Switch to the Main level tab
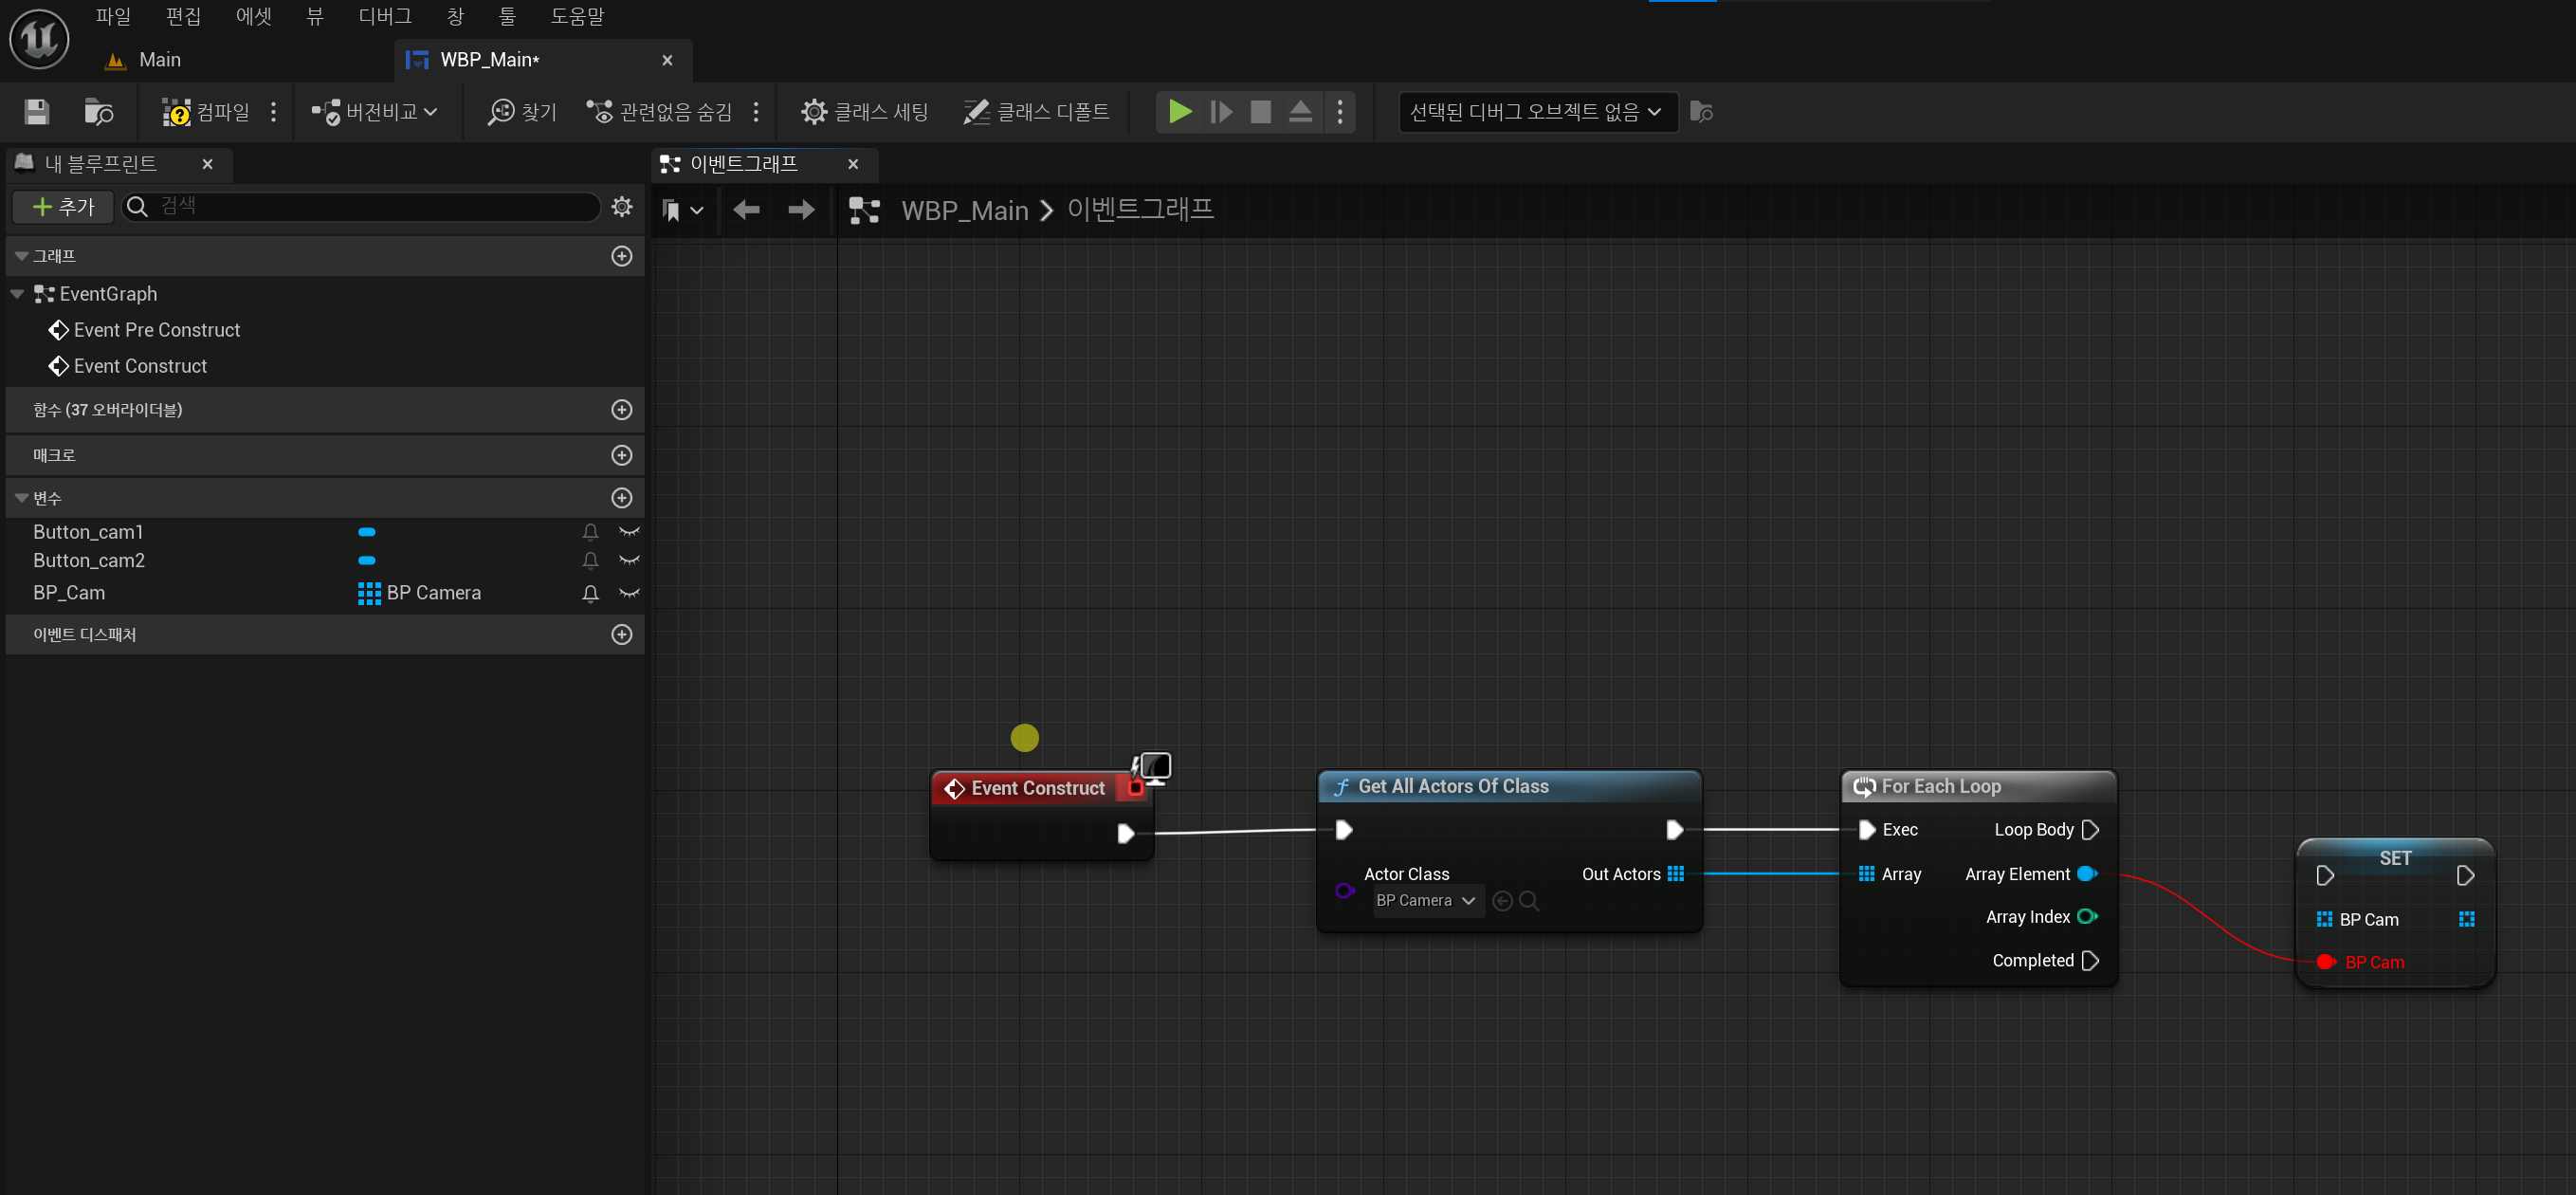This screenshot has height=1195, width=2576. pyautogui.click(x=159, y=60)
